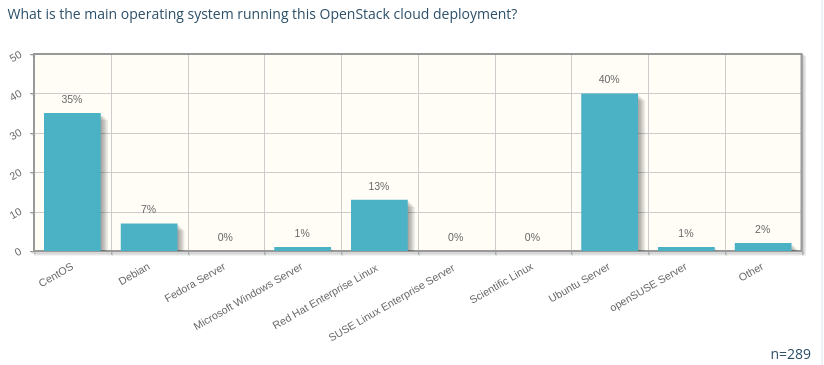This screenshot has height=365, width=824.
Task: Click the Other axis label
Action: point(750,273)
